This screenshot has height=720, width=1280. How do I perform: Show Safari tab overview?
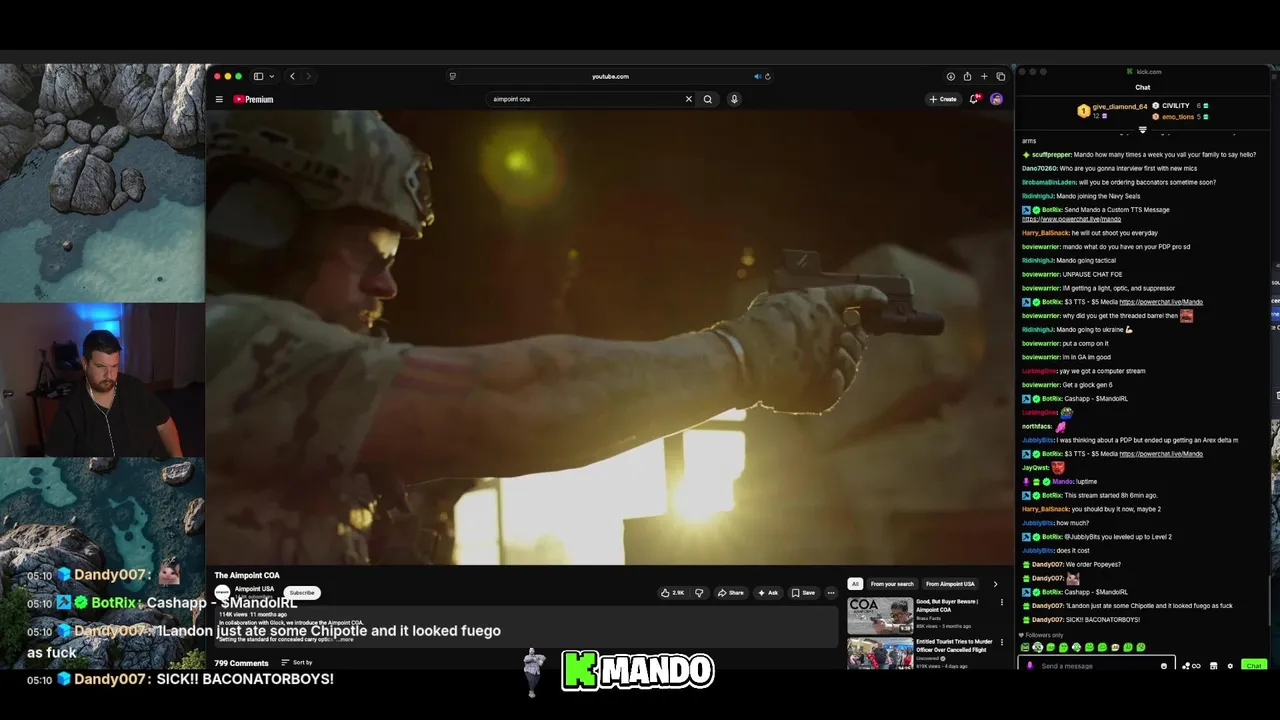1000,76
